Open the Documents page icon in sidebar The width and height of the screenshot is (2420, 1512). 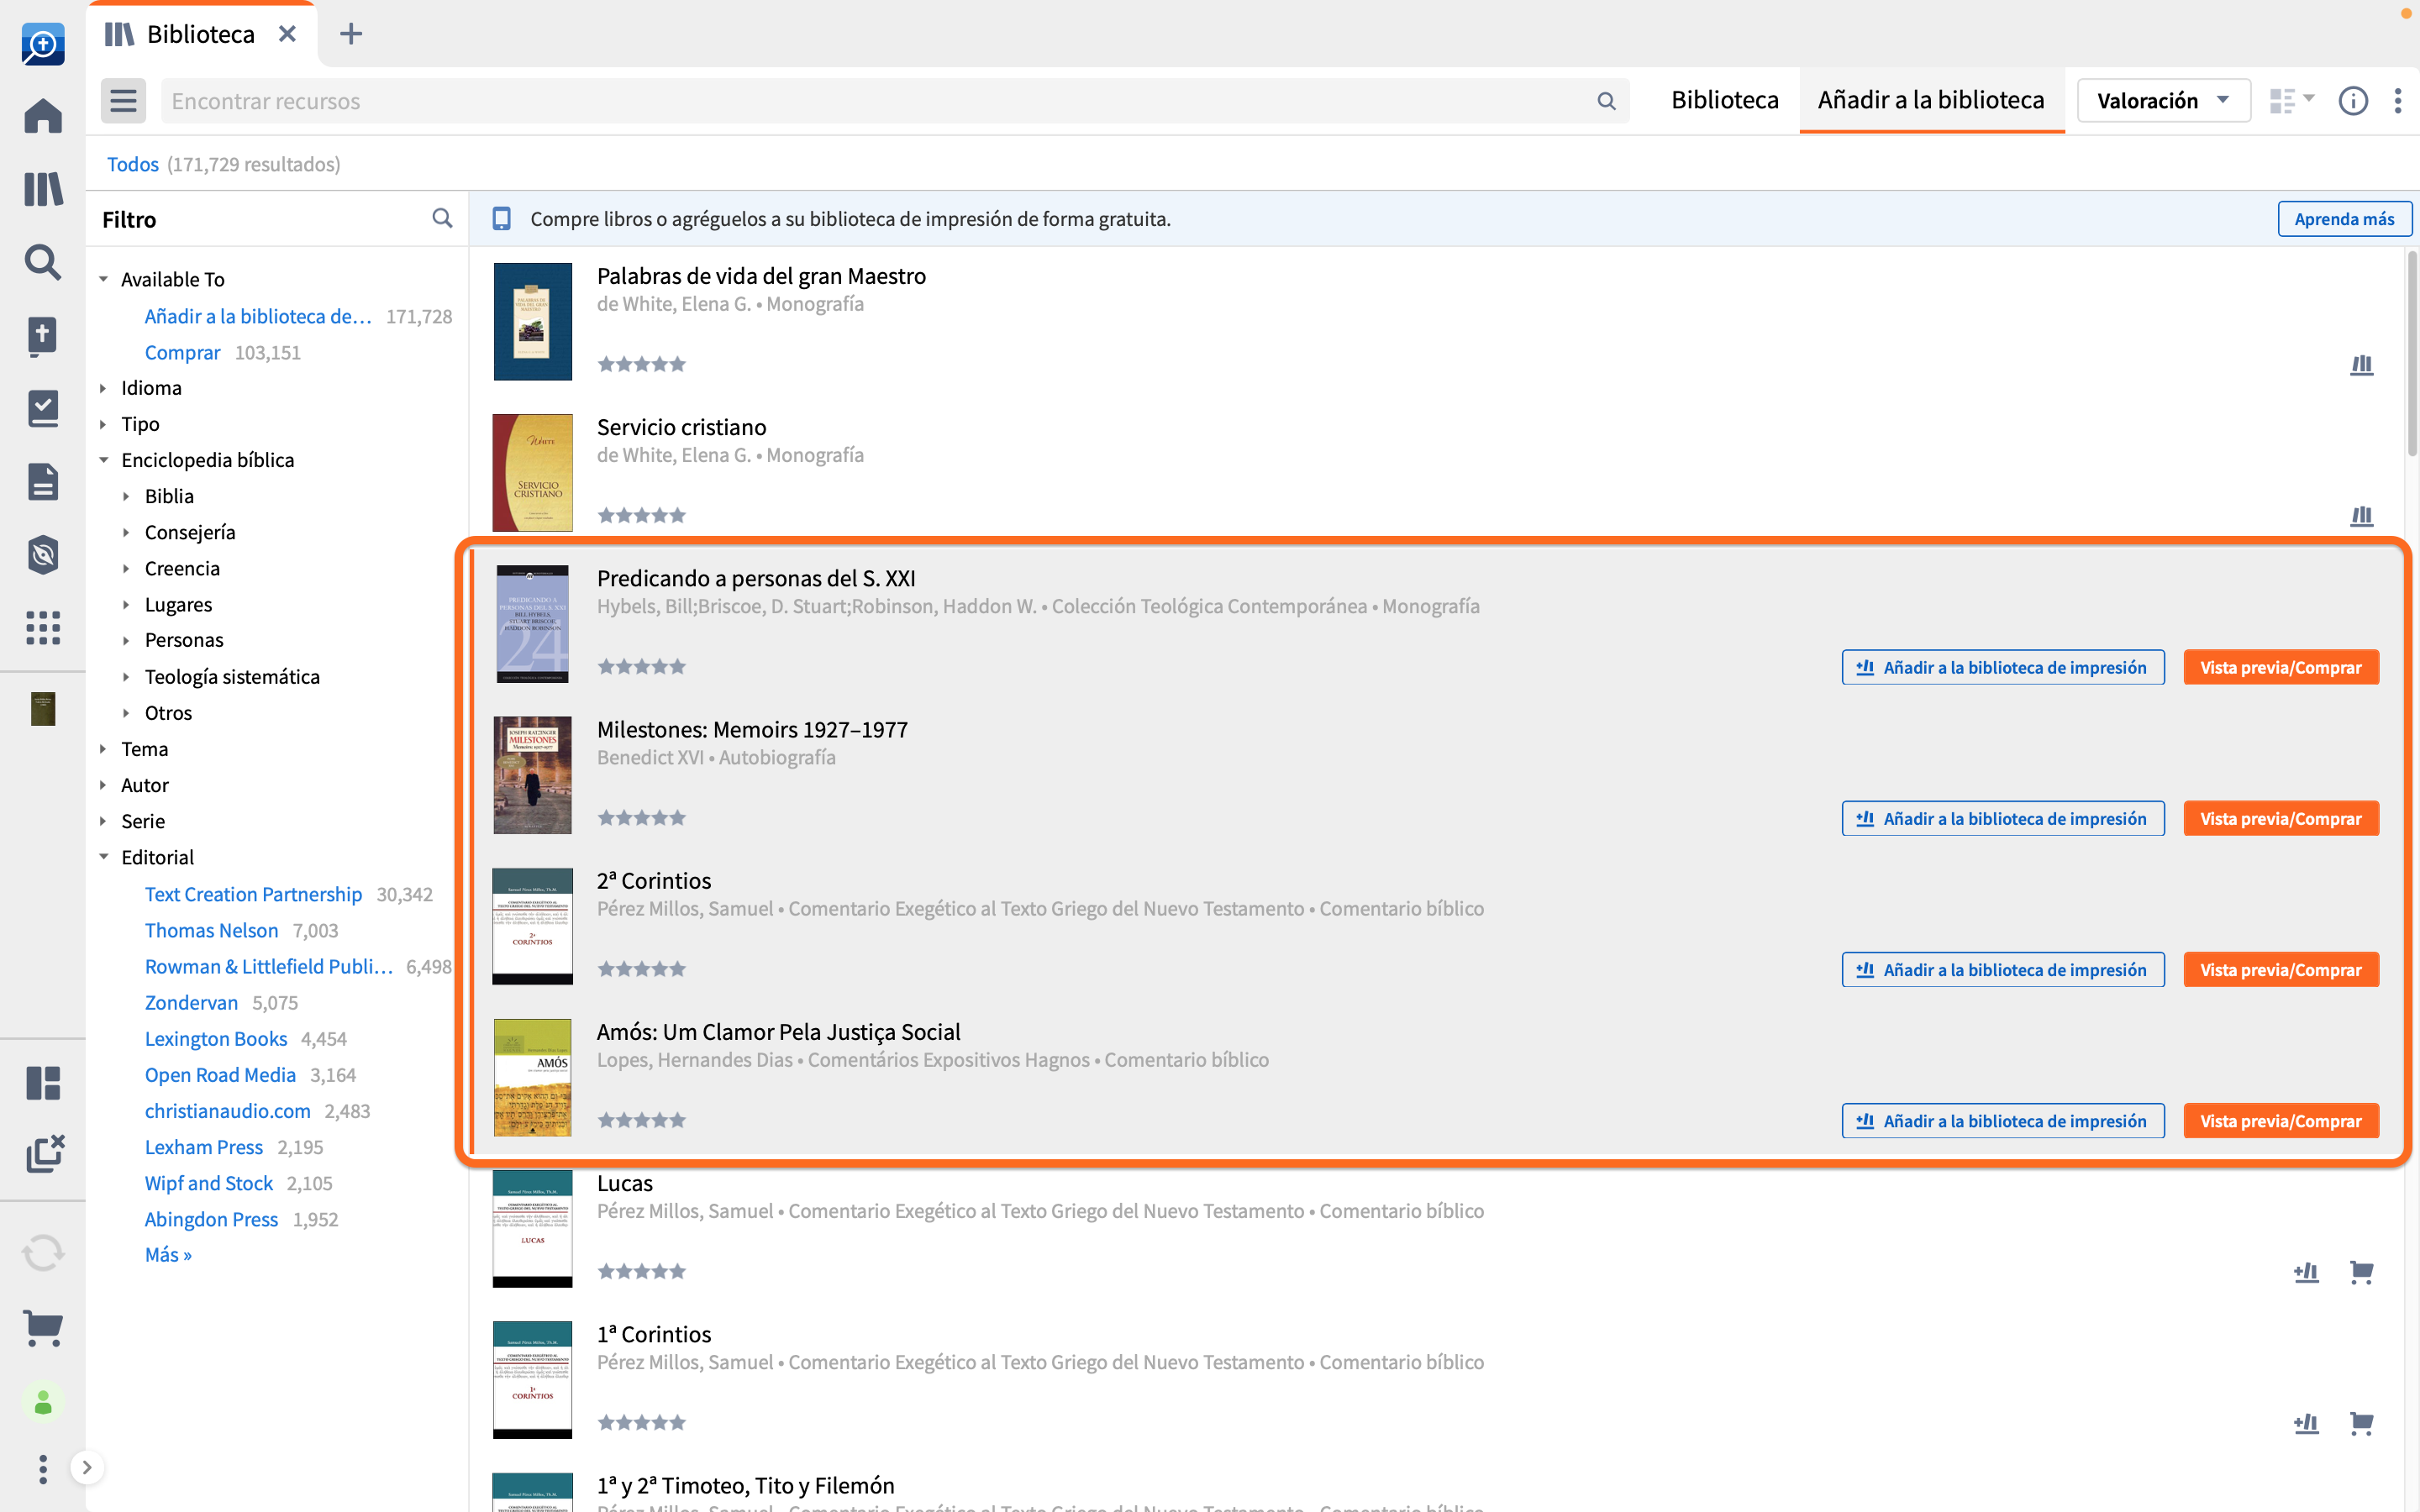click(x=43, y=481)
